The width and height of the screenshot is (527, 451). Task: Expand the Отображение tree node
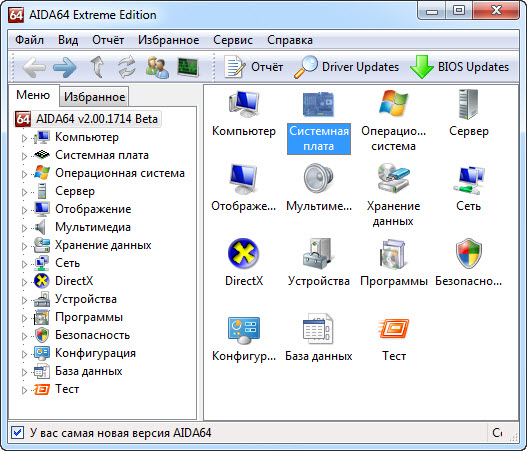[24, 210]
